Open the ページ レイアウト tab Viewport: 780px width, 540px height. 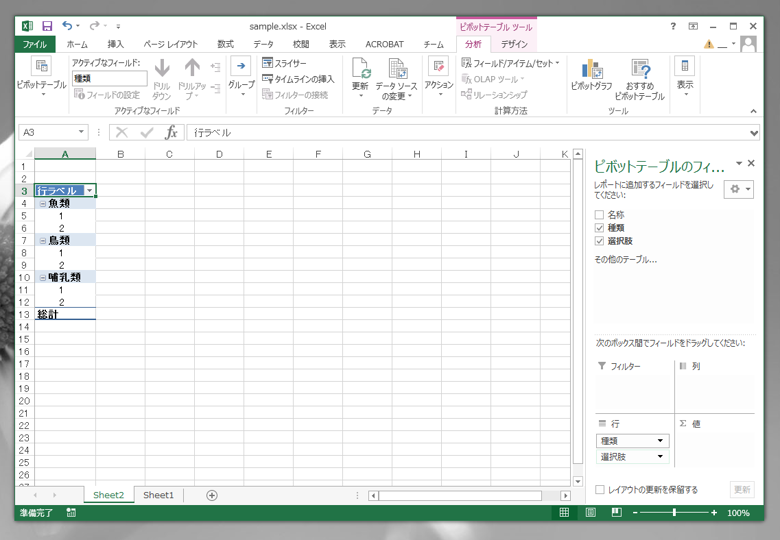click(x=171, y=44)
